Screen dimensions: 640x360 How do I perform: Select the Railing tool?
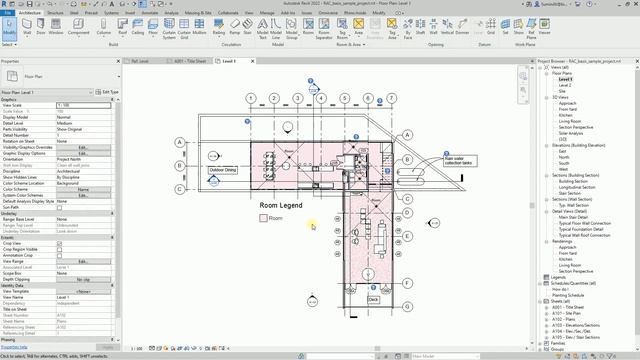click(219, 27)
